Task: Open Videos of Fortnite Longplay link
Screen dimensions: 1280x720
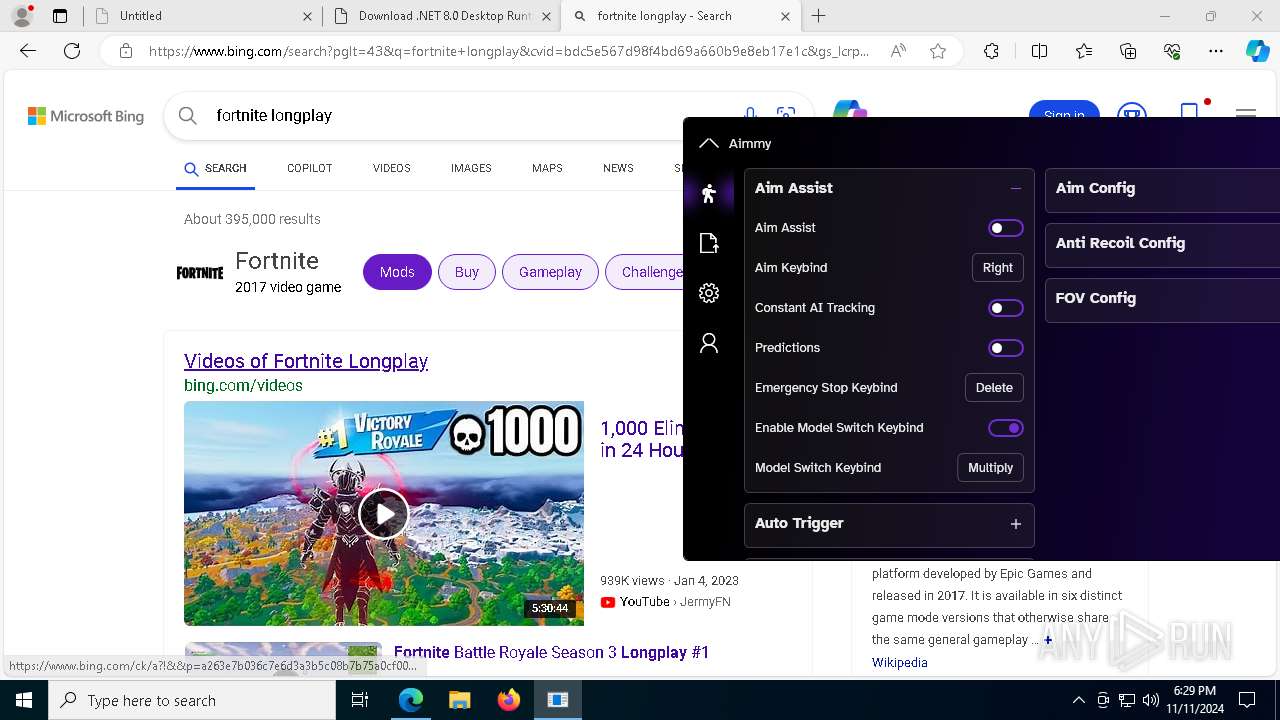Action: (306, 361)
